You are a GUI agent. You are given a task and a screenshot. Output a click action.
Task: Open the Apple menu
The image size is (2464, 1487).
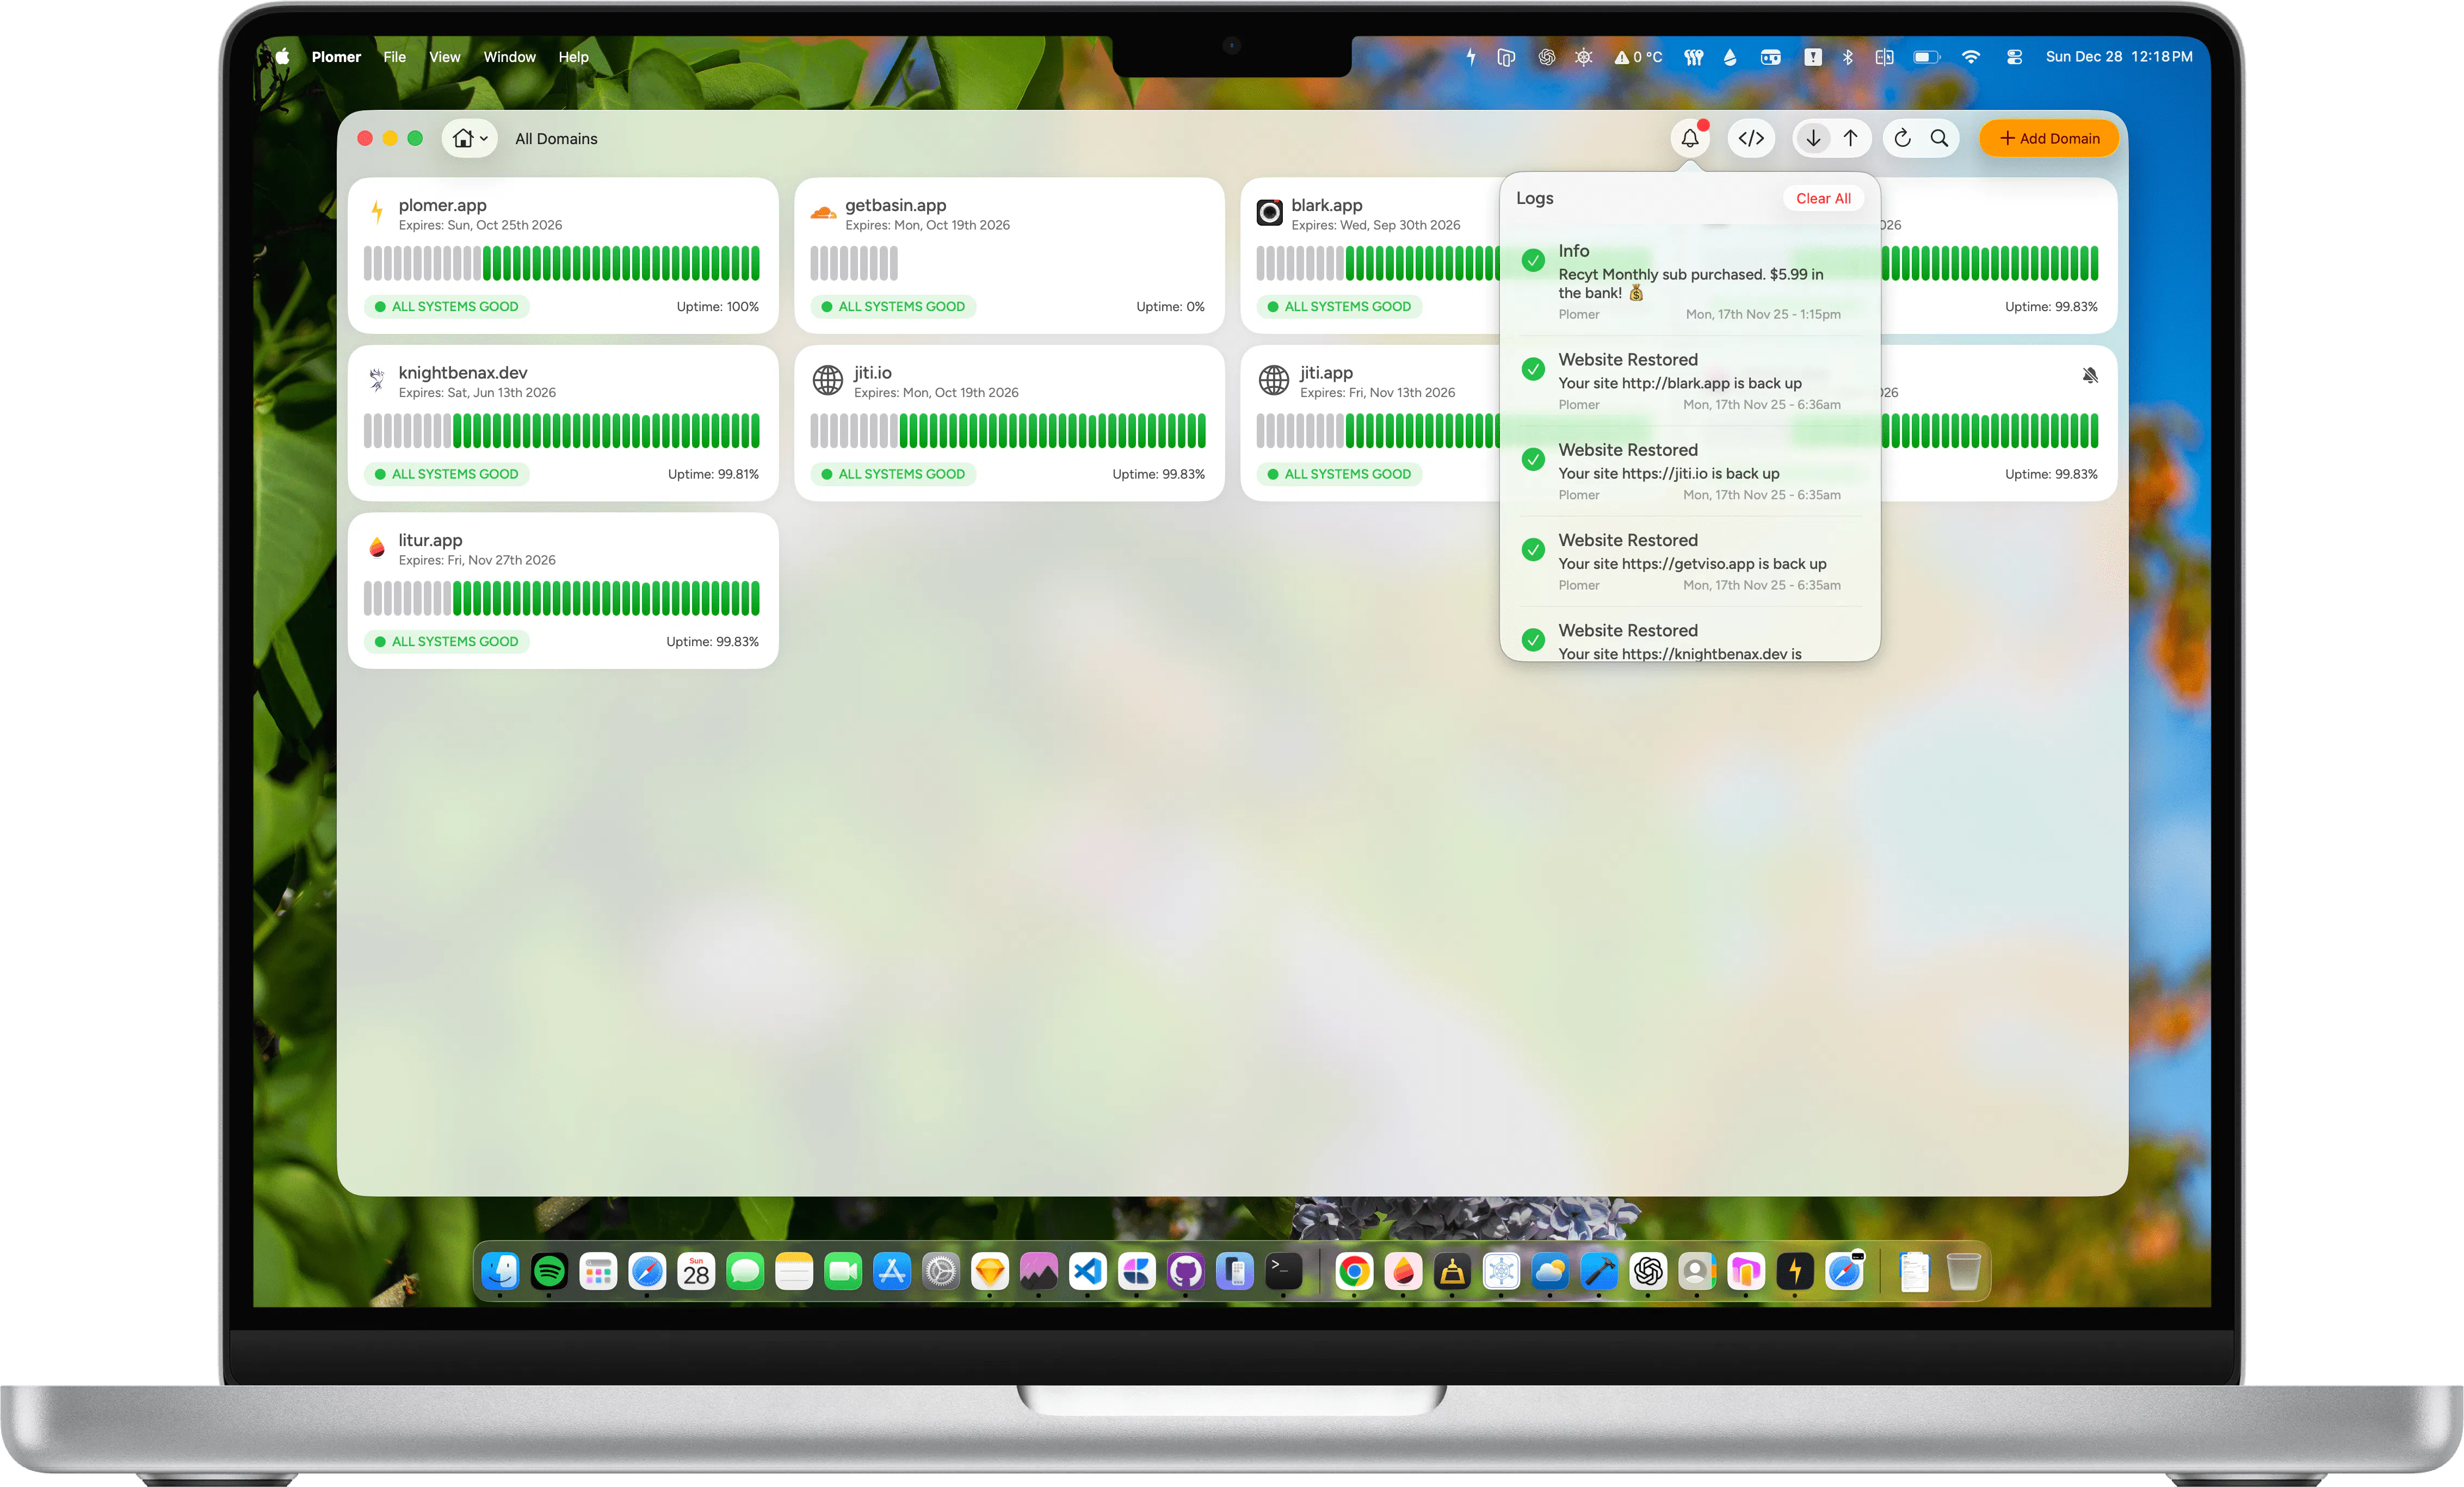click(282, 57)
